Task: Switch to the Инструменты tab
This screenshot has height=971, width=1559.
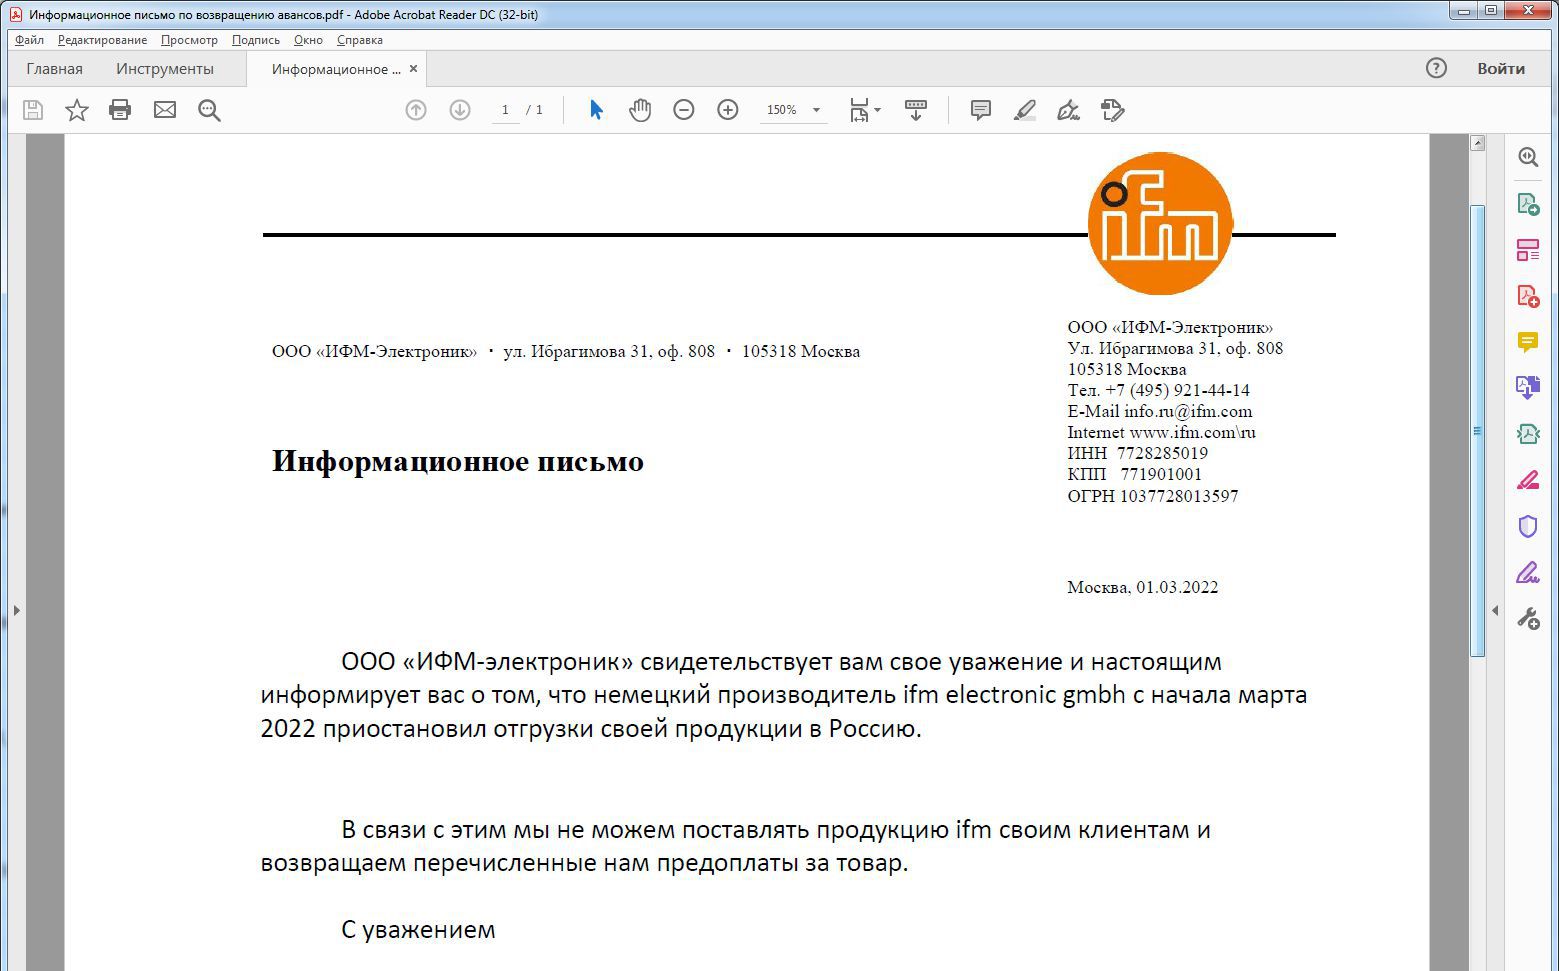Action: pyautogui.click(x=165, y=69)
